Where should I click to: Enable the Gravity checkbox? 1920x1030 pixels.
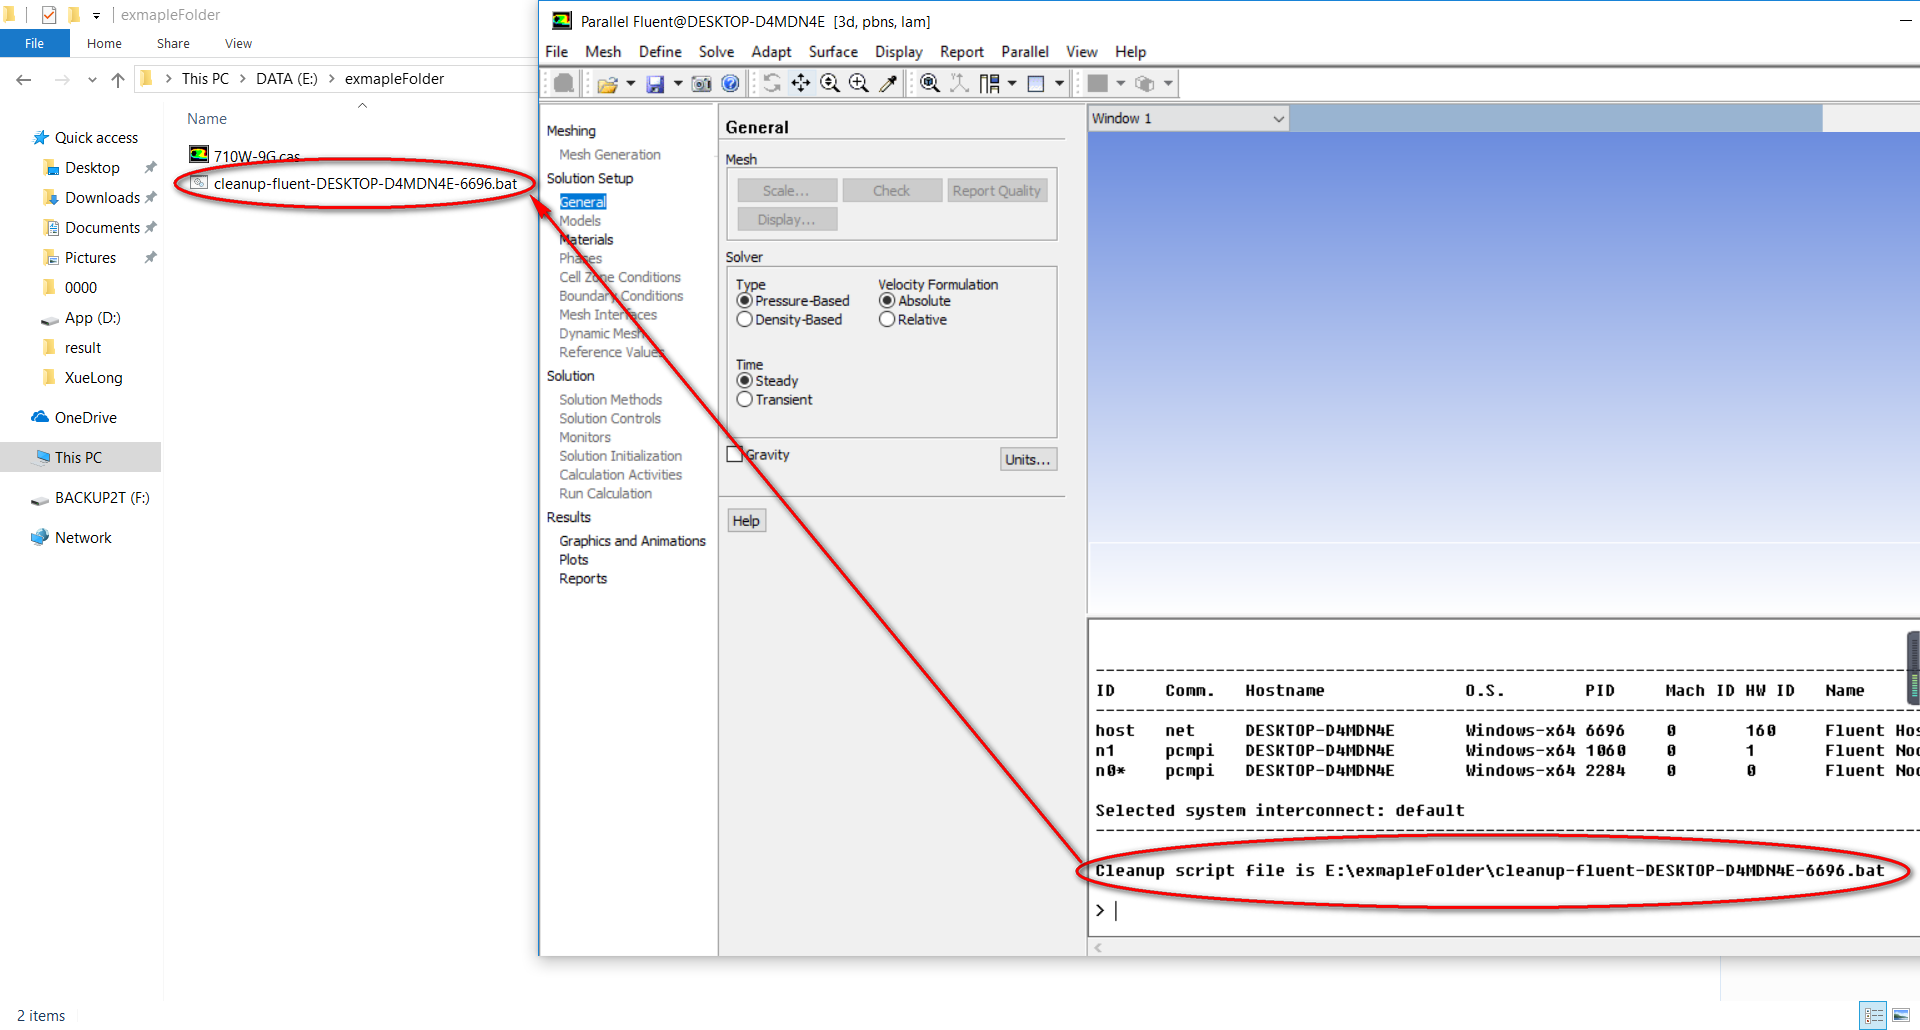[734, 453]
